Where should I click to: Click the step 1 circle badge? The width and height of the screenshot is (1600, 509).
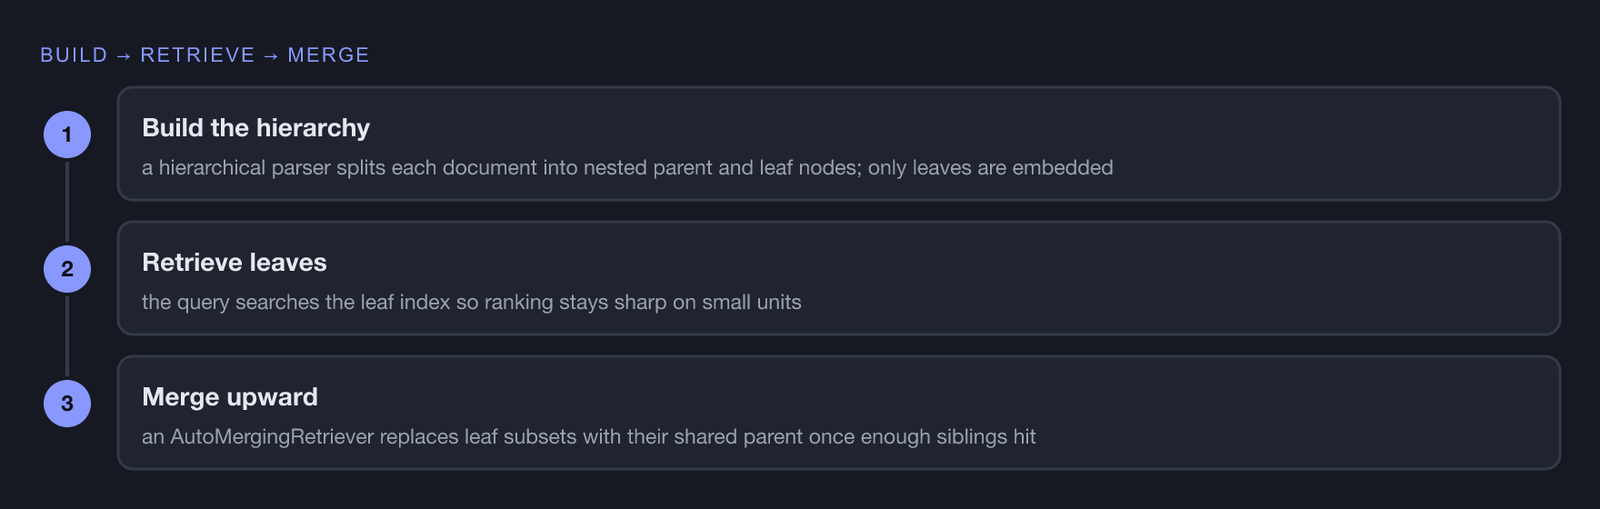67,134
